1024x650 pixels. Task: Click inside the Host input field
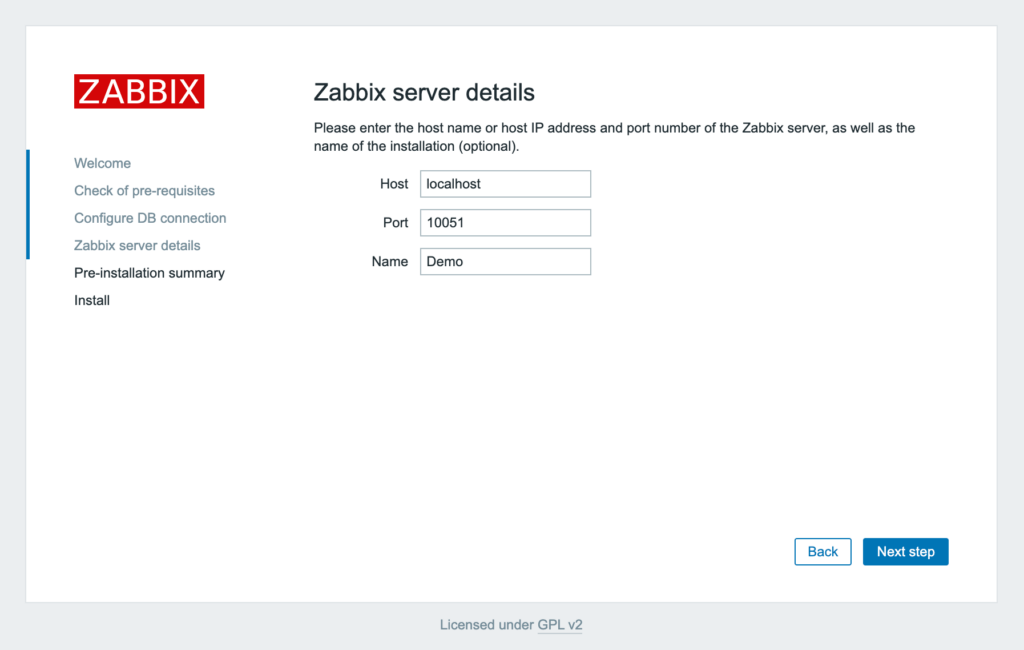coord(505,183)
